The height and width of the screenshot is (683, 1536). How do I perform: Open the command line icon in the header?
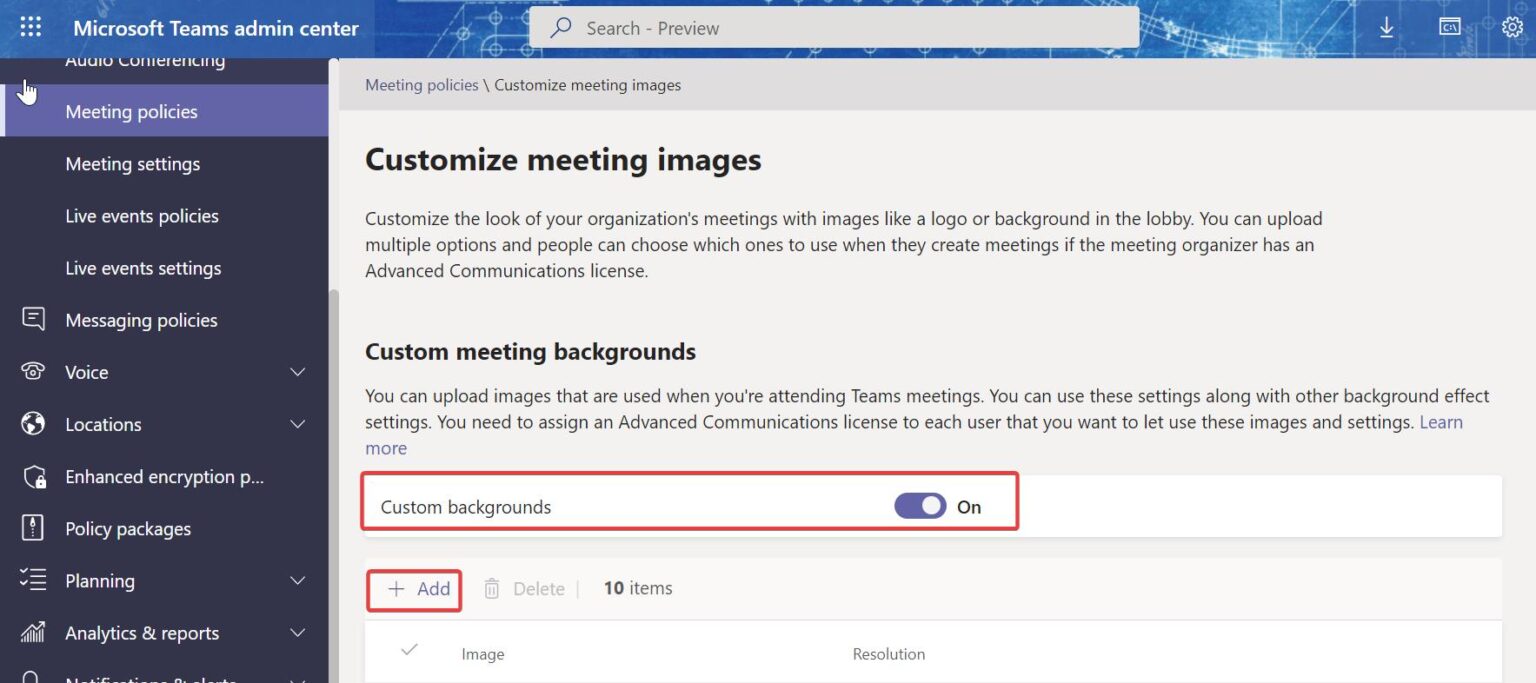1449,27
